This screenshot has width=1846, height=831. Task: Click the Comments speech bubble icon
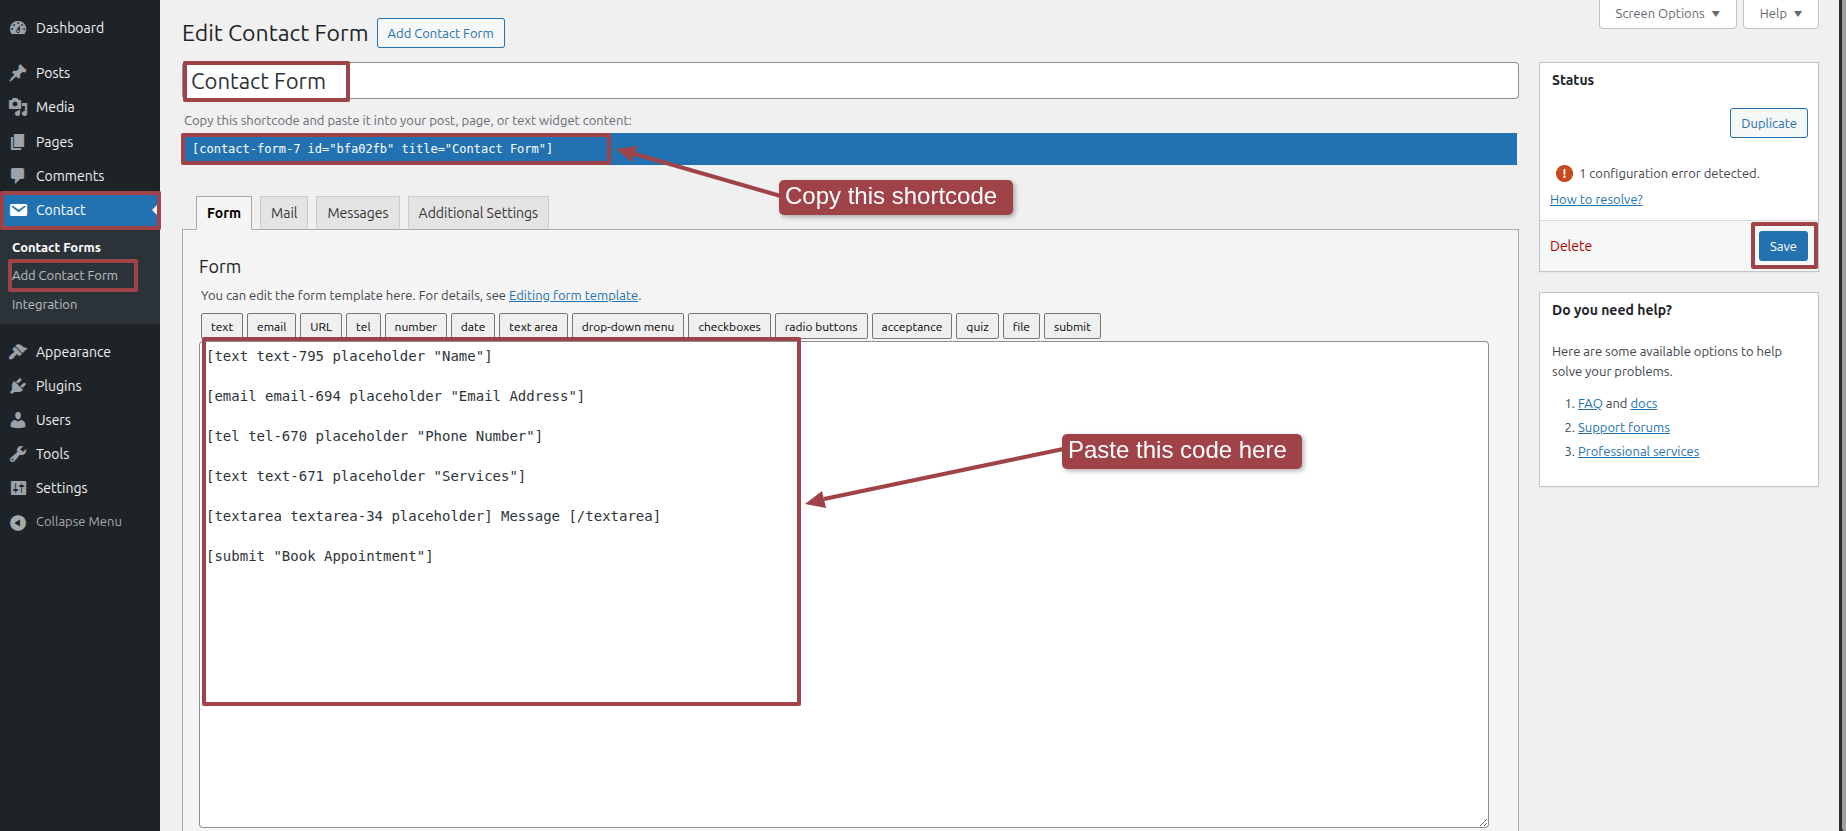[18, 176]
